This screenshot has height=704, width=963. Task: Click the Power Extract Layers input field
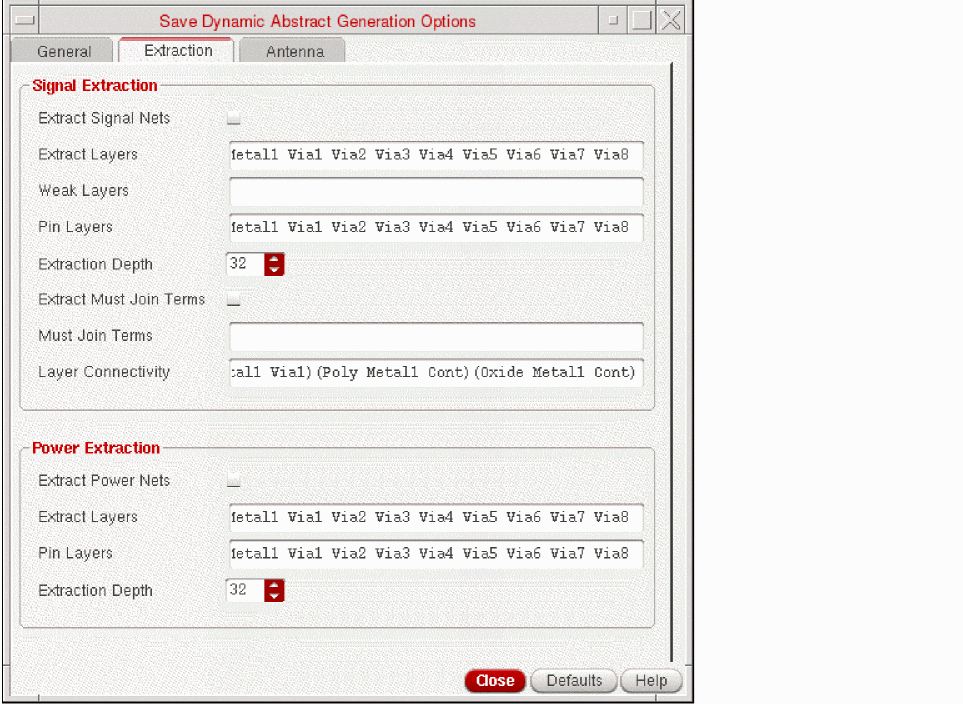click(x=436, y=517)
